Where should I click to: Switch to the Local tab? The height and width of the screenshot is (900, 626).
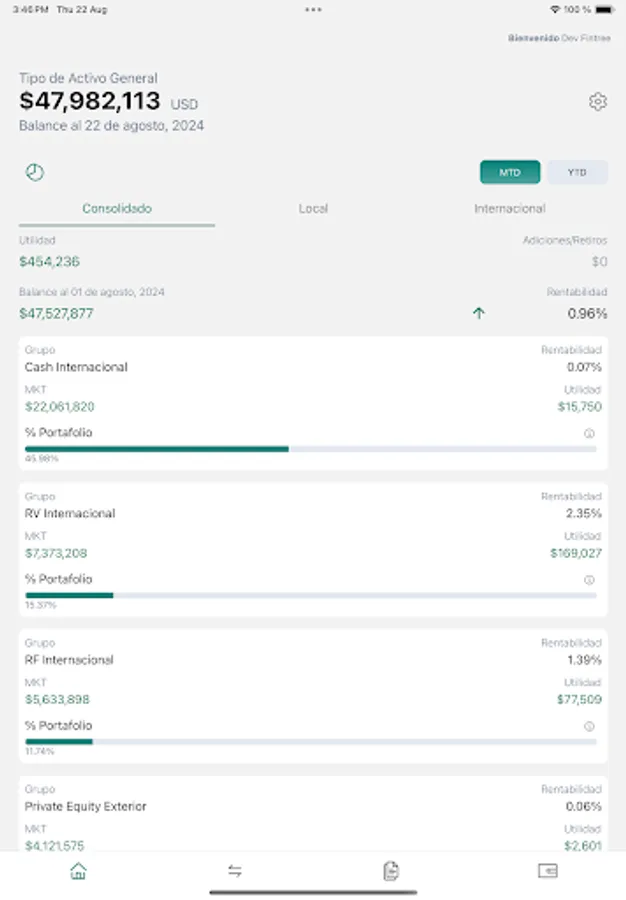point(313,209)
